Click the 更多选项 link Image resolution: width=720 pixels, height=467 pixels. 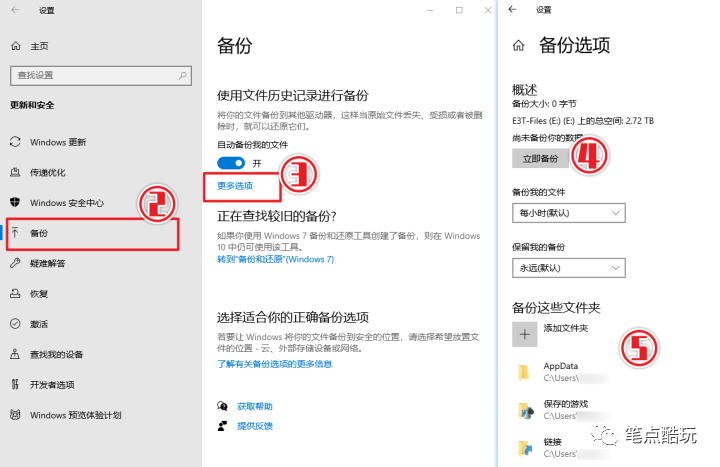pyautogui.click(x=235, y=186)
